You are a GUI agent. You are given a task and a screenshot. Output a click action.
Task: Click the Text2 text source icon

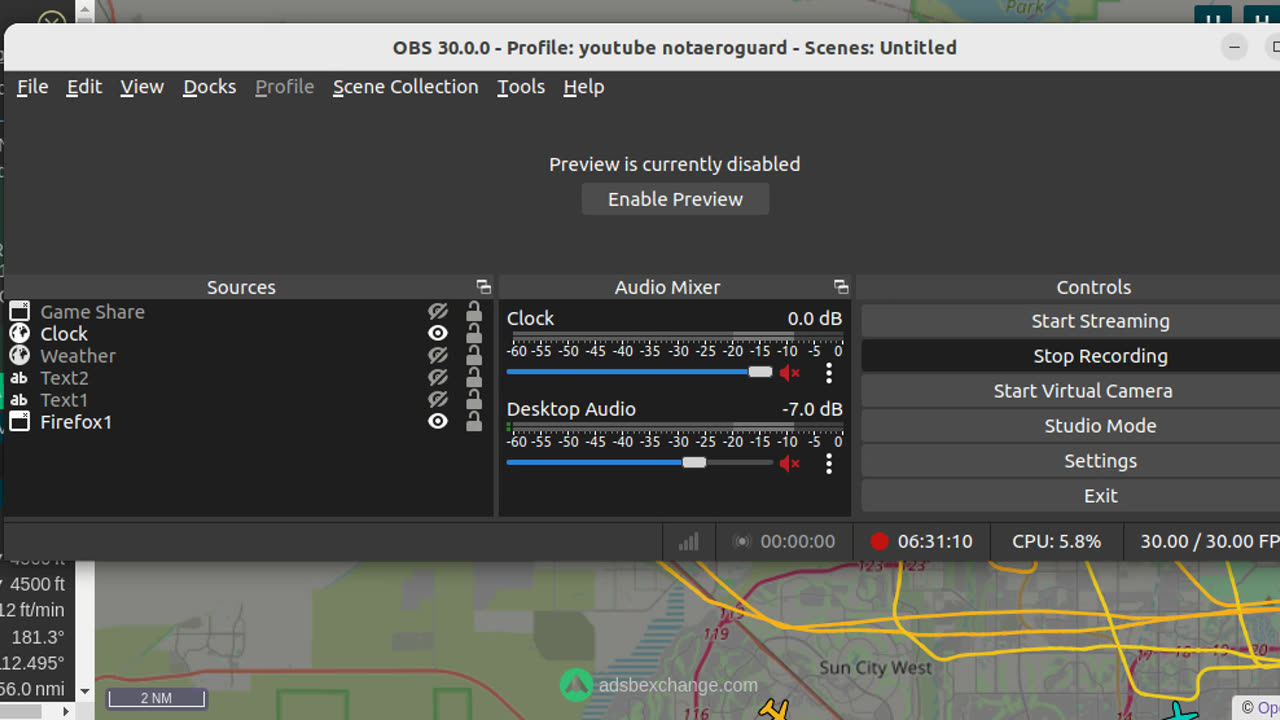pos(19,378)
